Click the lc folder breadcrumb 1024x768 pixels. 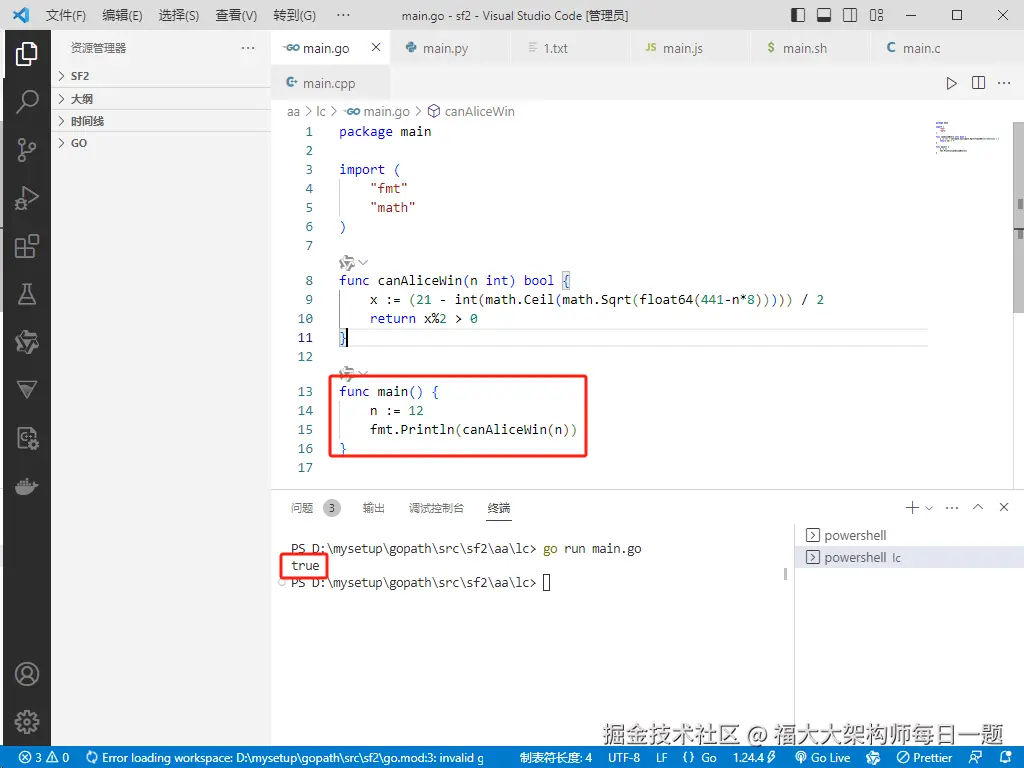[321, 111]
